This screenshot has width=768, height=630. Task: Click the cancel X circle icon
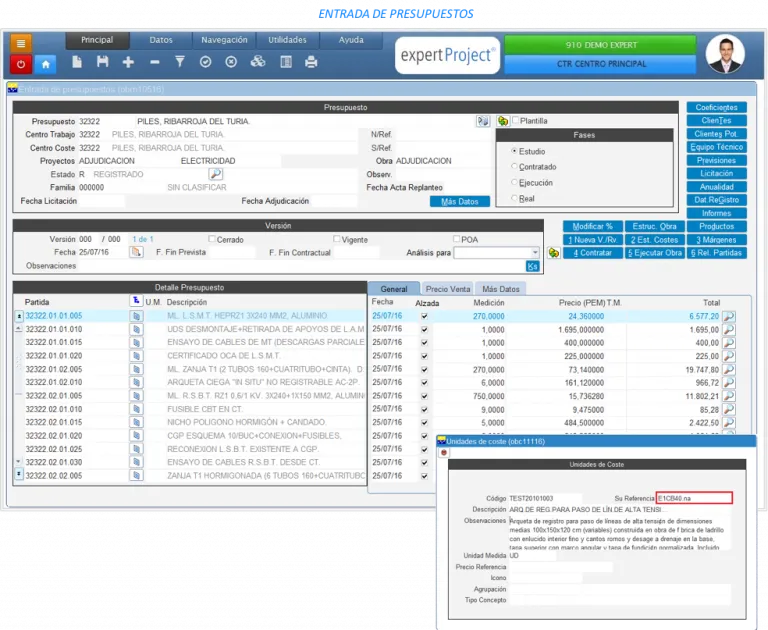coord(231,62)
